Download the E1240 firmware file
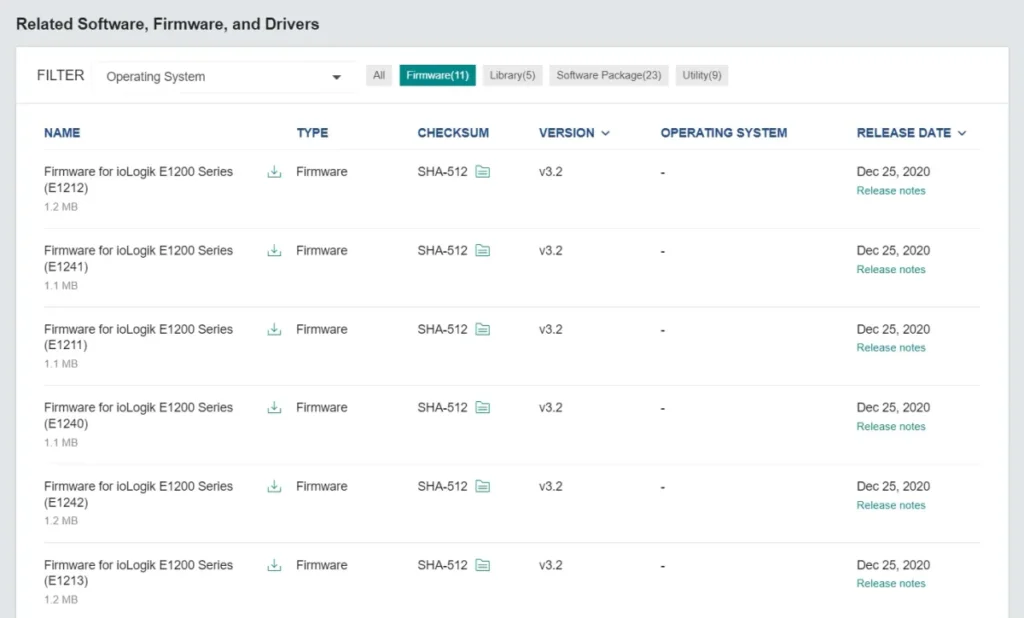The height and width of the screenshot is (618, 1024). 274,408
